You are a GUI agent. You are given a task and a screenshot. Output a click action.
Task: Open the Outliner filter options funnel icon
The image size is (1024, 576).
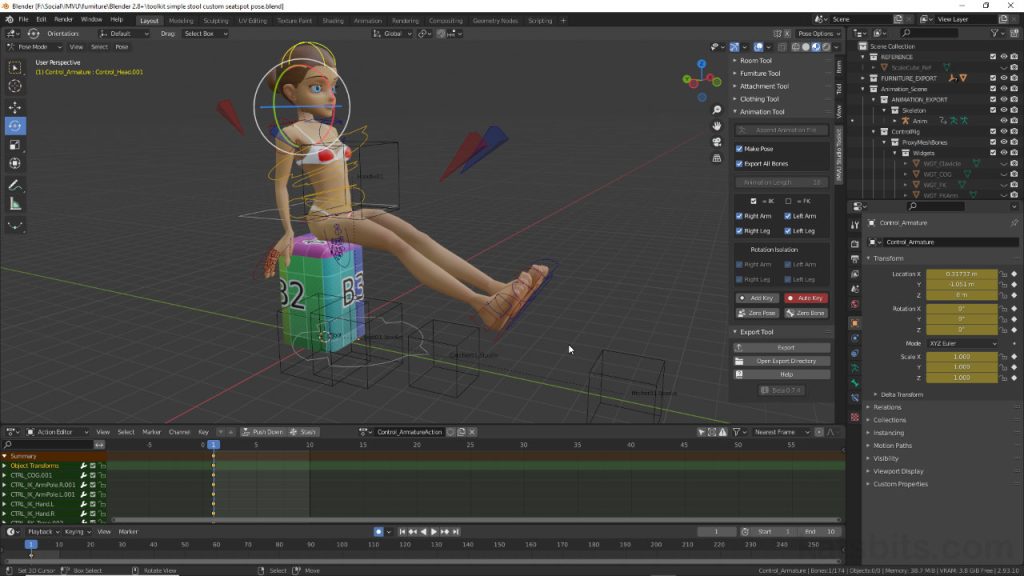tap(994, 33)
